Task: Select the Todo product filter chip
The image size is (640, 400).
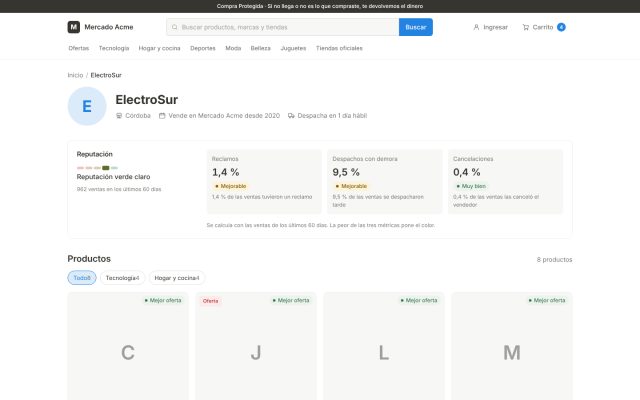Action: [82, 278]
